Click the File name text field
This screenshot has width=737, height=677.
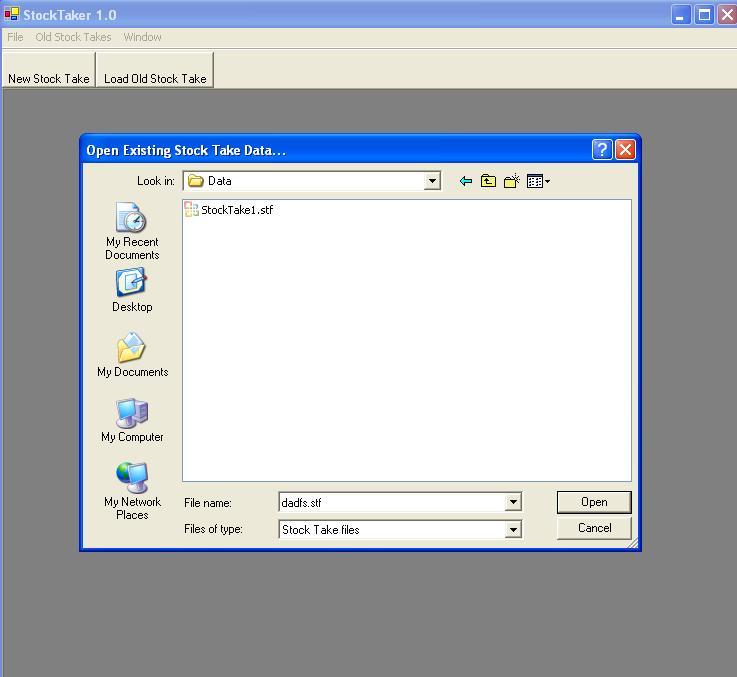[392, 503]
